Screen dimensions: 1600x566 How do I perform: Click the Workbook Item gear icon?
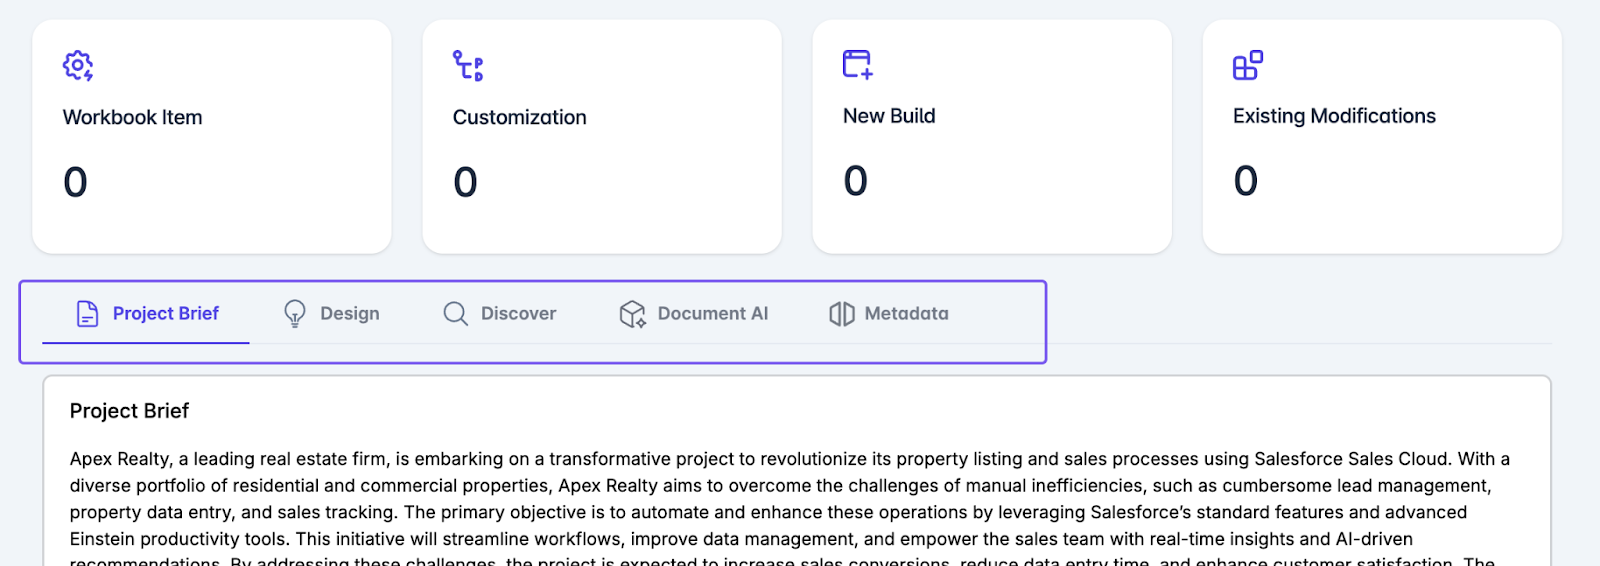(78, 66)
